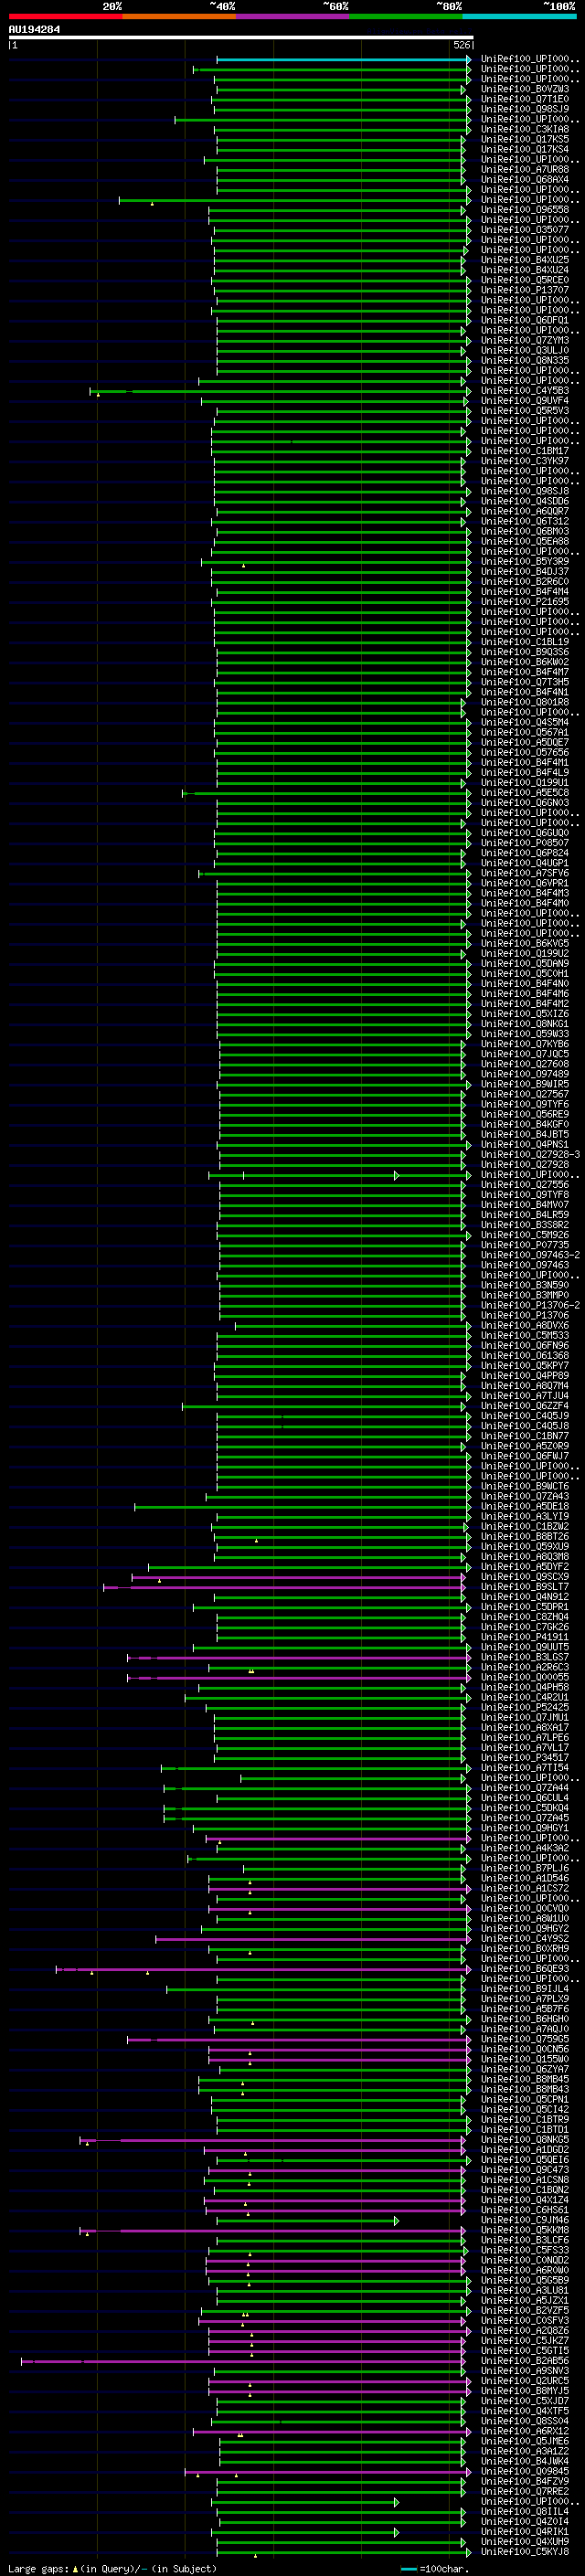Choose the UniRef100_Q5QEI6 hit label
Viewport: 585px width, 2576px height.
pos(525,2159)
